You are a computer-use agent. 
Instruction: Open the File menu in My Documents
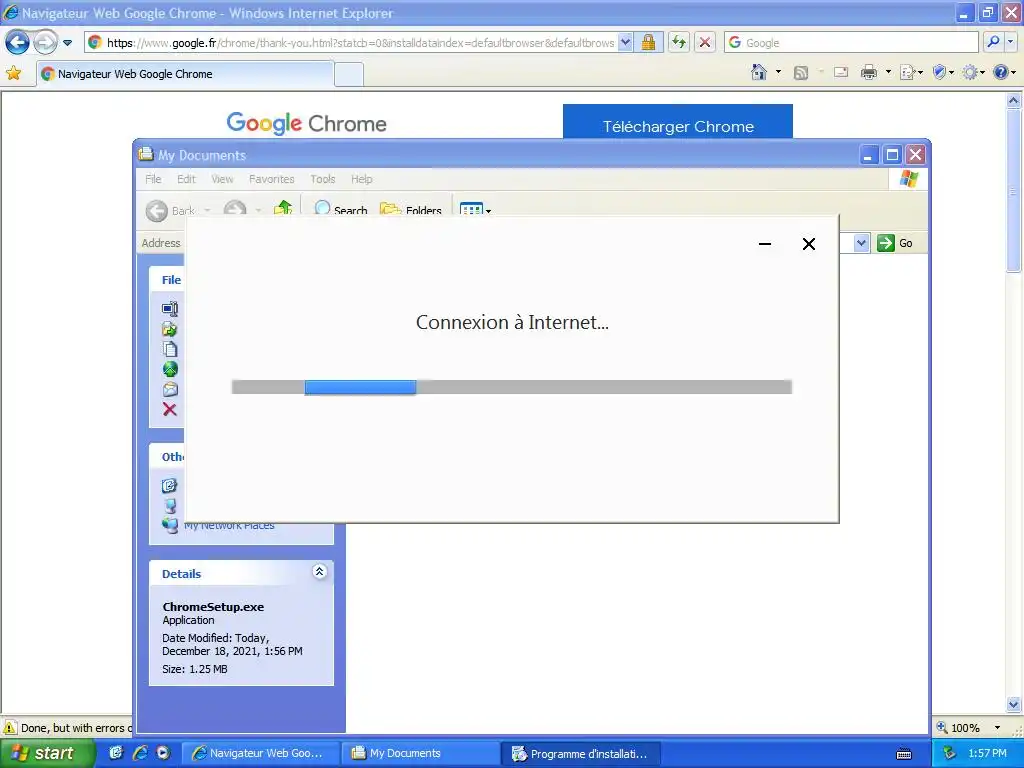[153, 179]
